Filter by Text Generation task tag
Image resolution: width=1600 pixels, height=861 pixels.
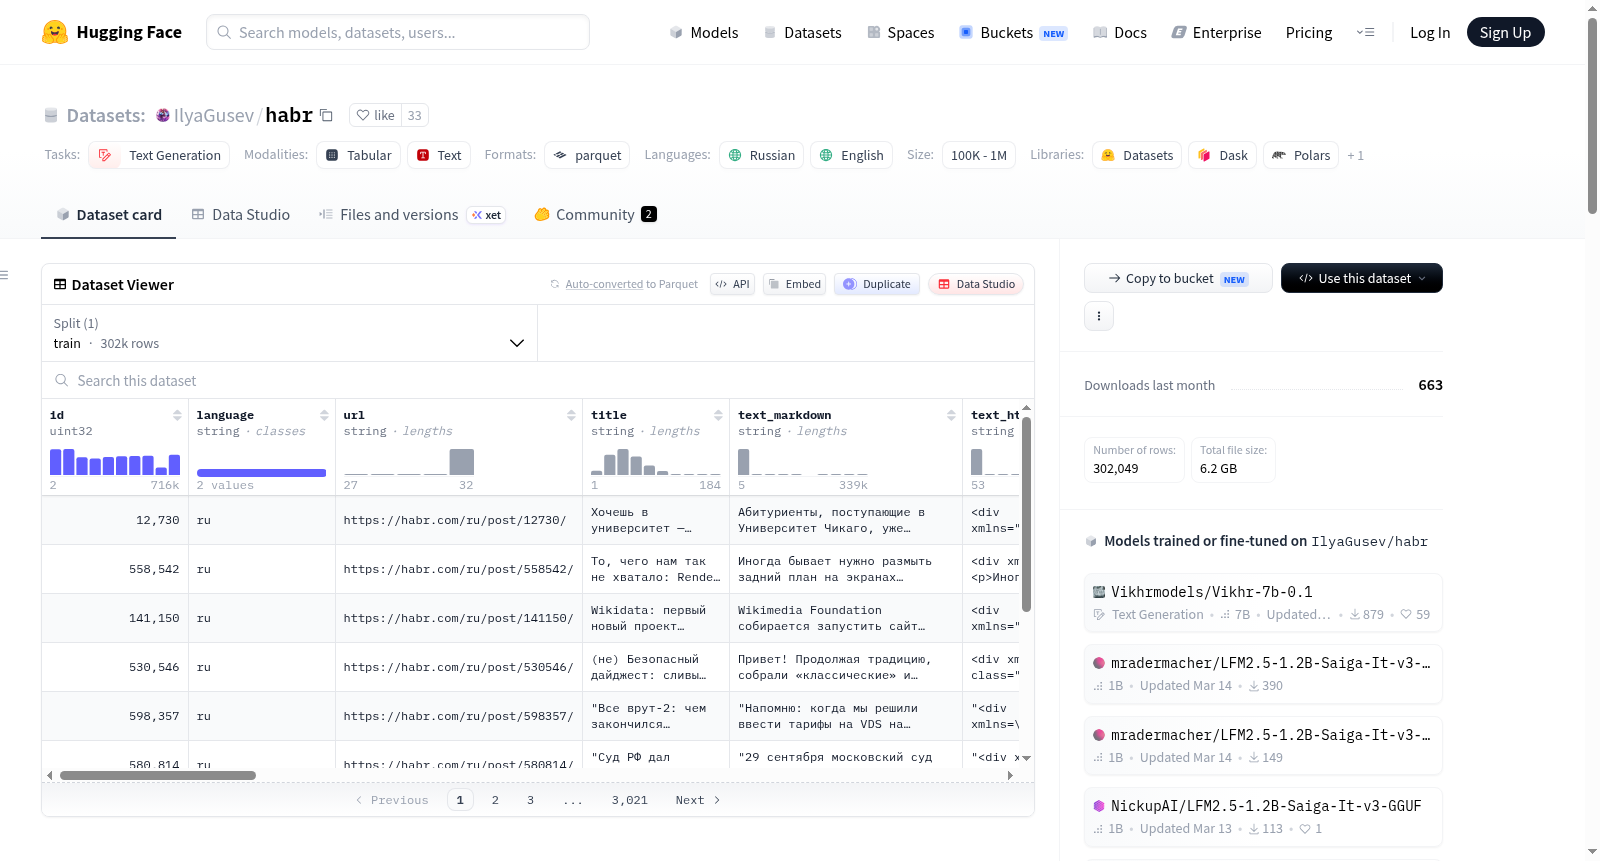(x=160, y=155)
